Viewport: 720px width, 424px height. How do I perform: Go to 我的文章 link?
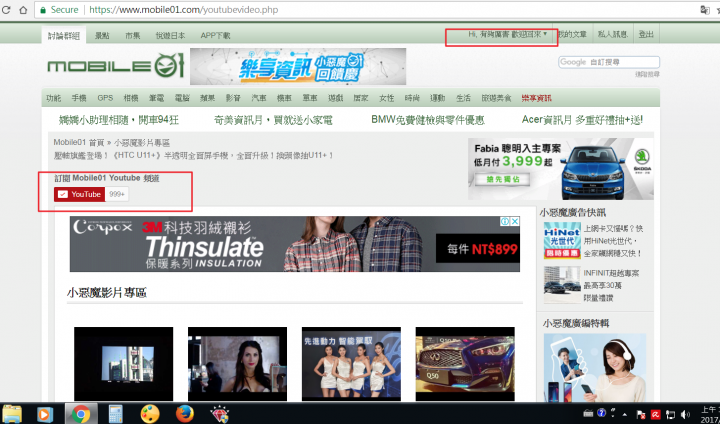(x=572, y=34)
